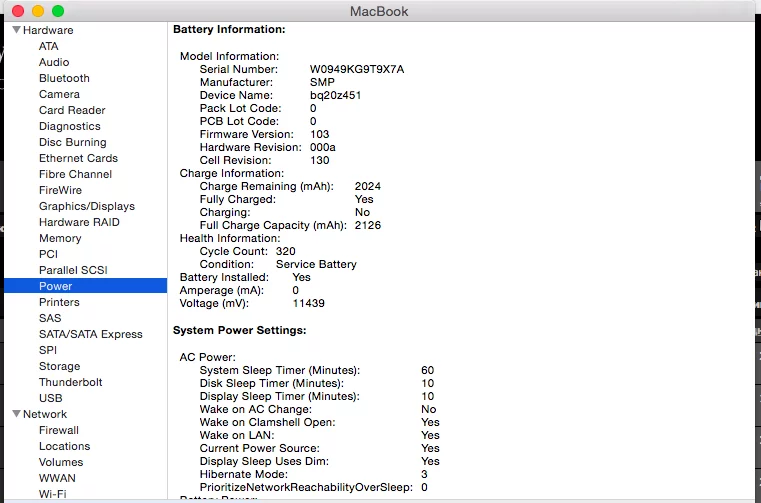Open the FireWire section

(60, 190)
